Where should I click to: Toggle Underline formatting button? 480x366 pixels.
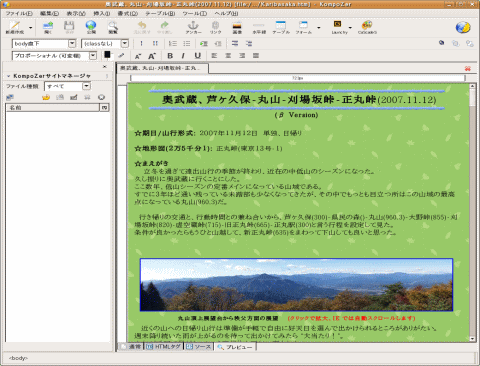198,56
